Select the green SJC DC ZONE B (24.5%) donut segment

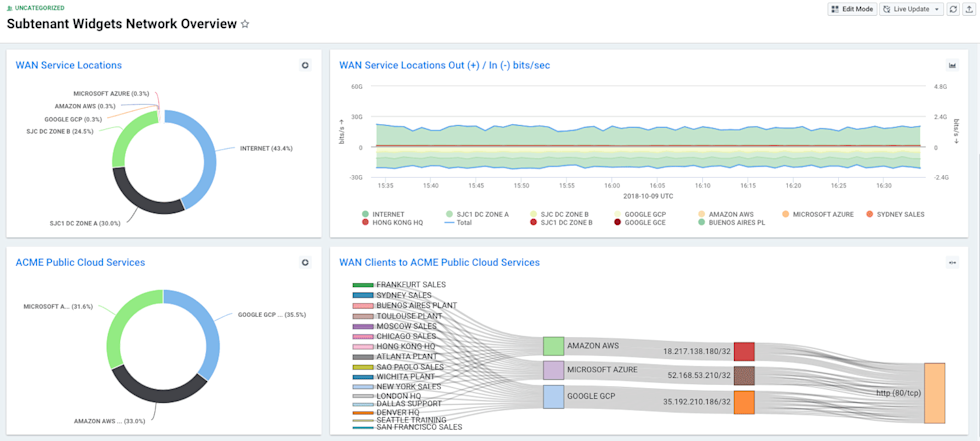[127, 135]
